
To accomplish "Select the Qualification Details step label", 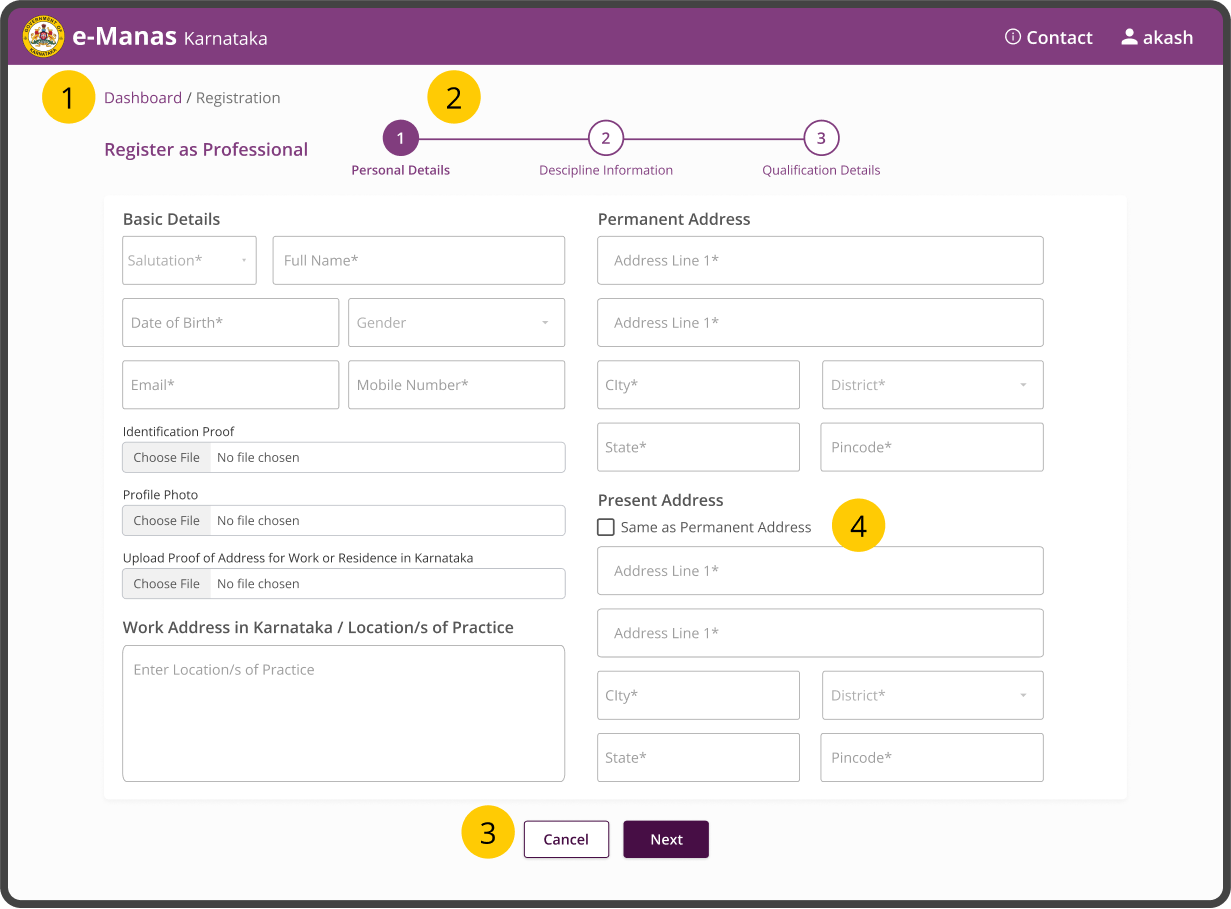I will pyautogui.click(x=821, y=170).
